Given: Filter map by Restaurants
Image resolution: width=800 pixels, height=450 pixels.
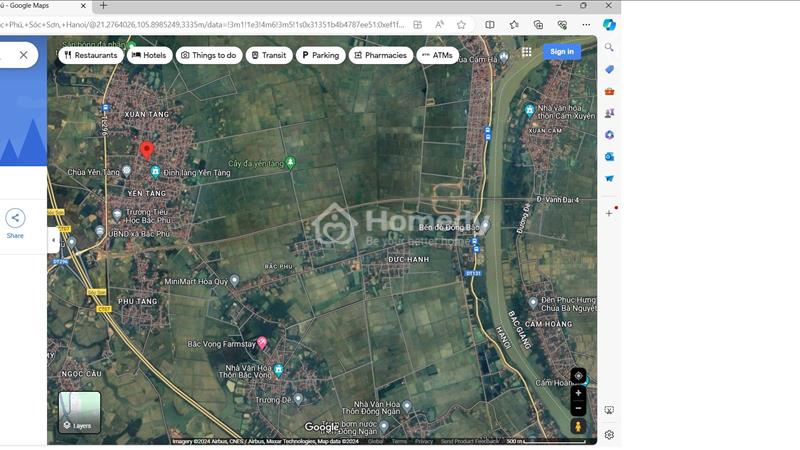Looking at the screenshot, I should (91, 55).
